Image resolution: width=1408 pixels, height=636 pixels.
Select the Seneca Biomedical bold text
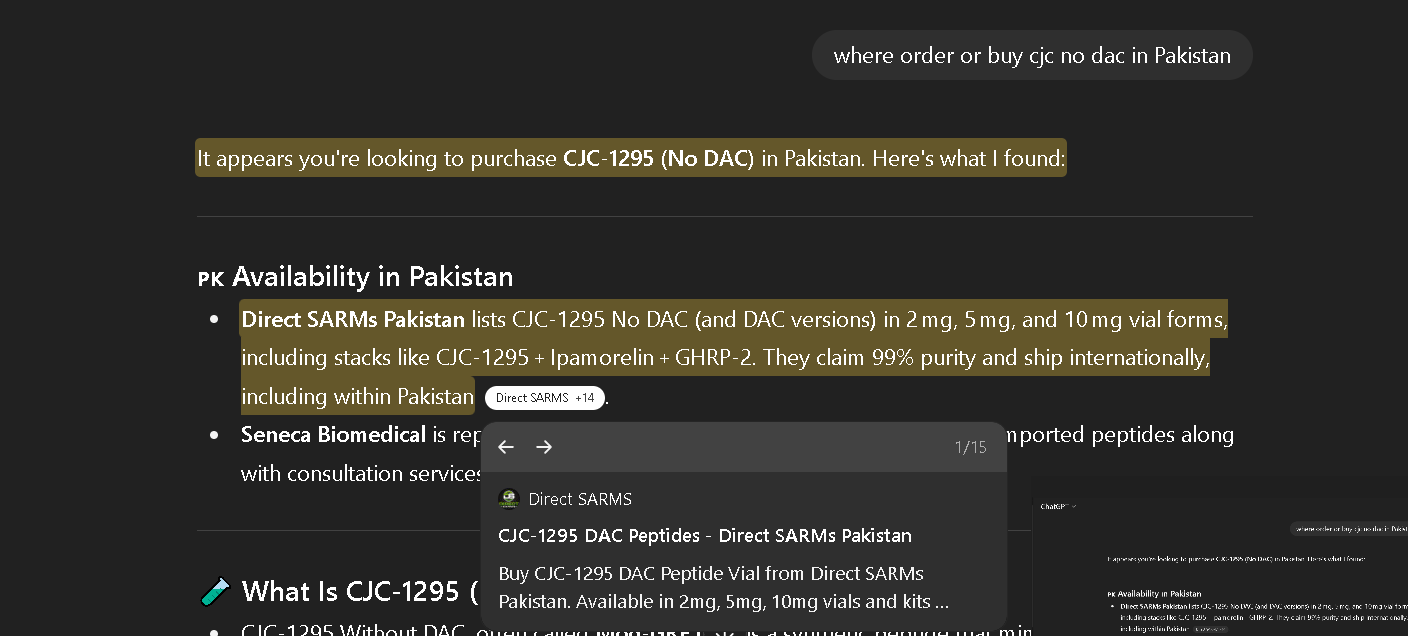[334, 435]
